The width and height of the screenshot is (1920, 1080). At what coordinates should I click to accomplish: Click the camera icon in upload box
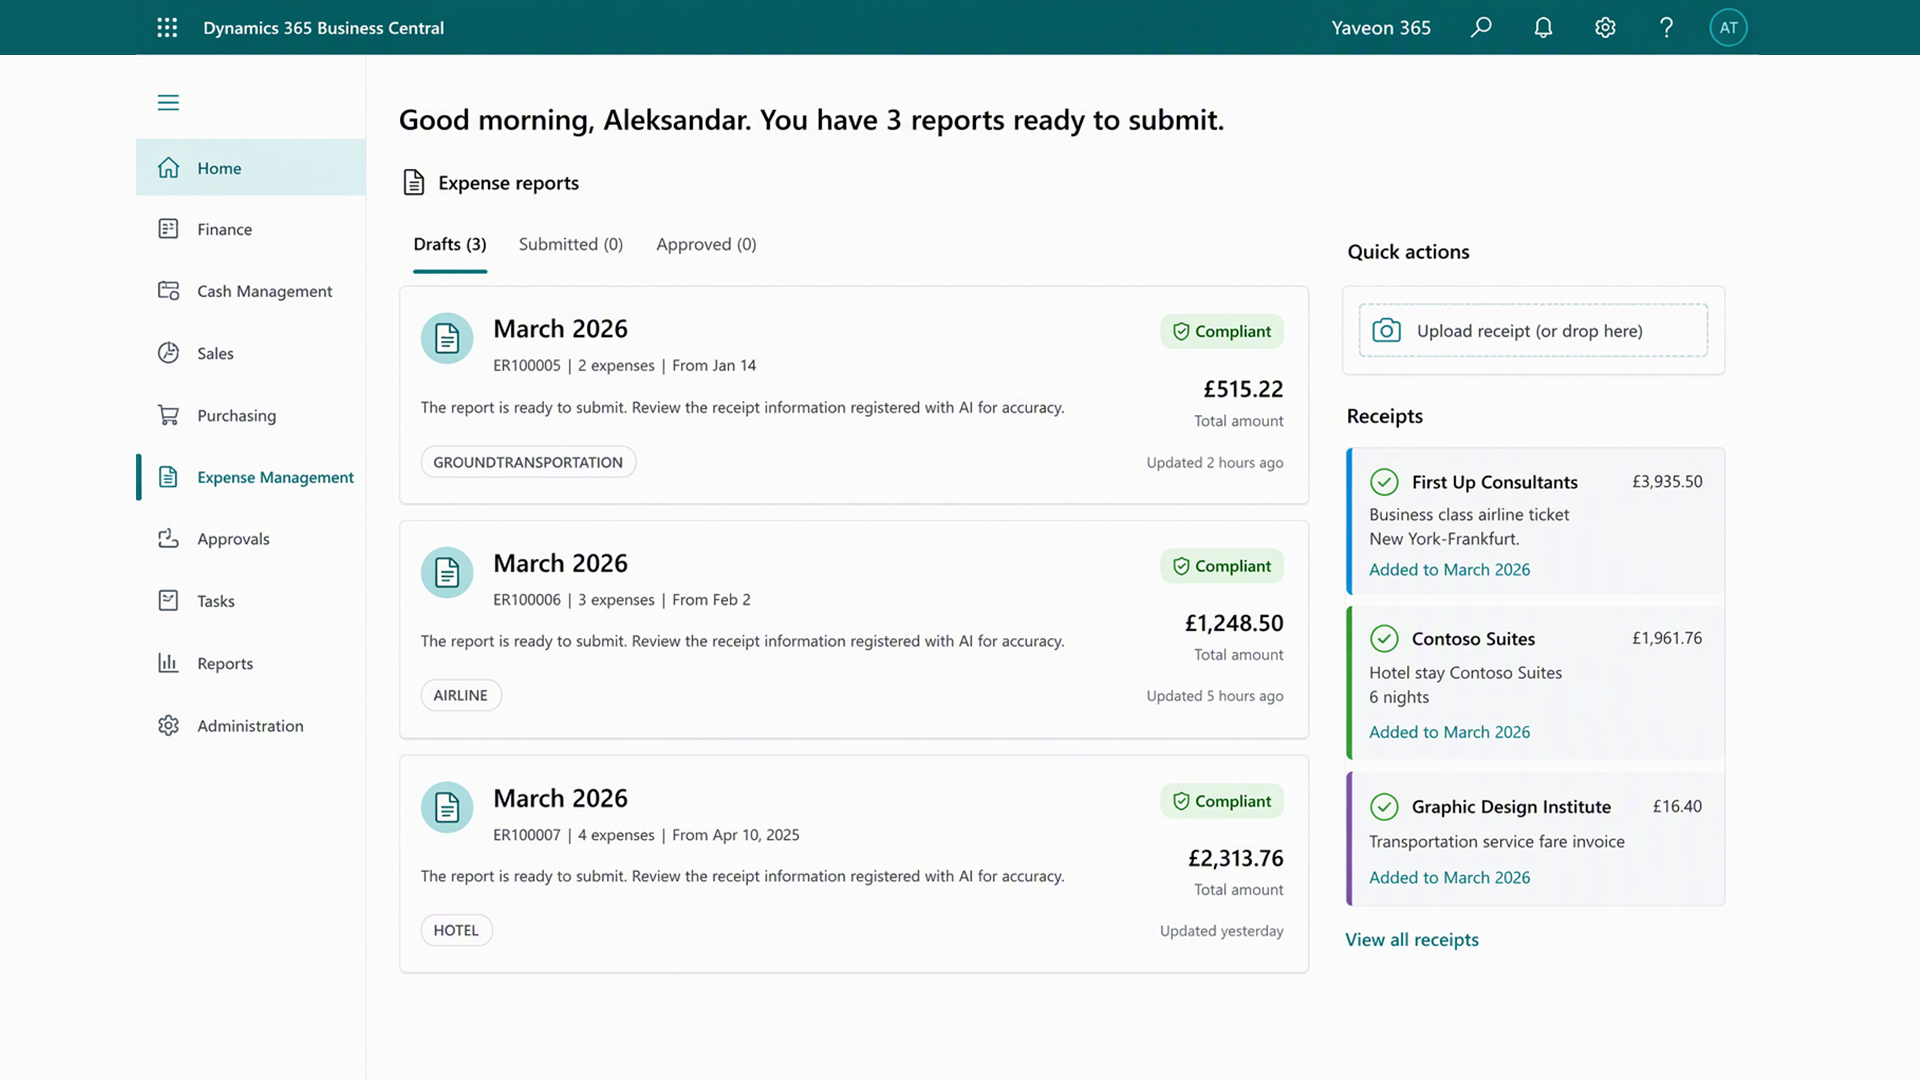click(x=1386, y=330)
